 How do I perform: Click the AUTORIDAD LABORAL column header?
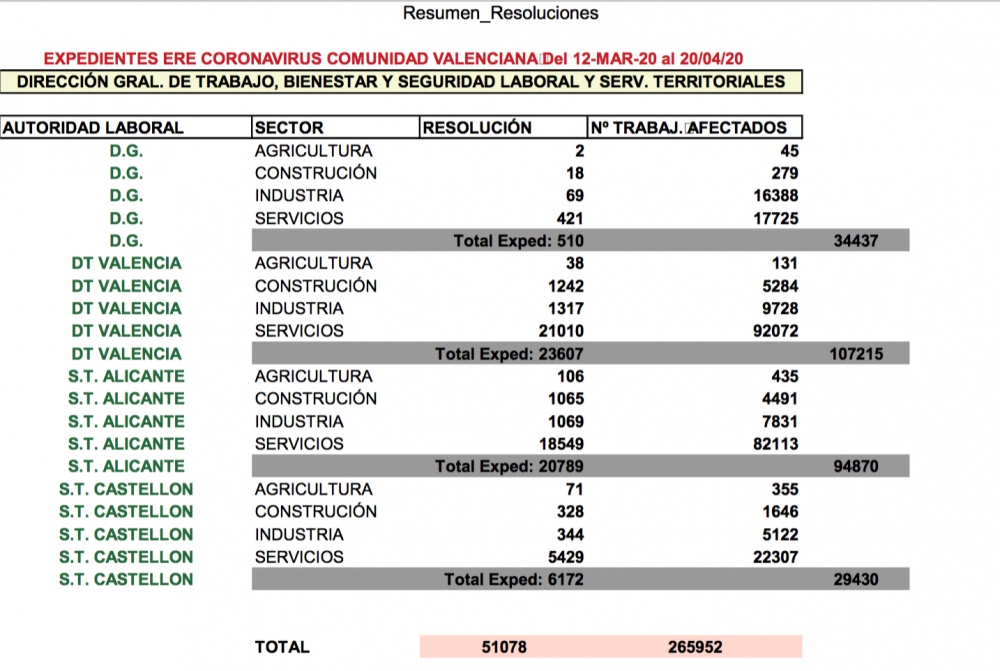click(x=94, y=127)
